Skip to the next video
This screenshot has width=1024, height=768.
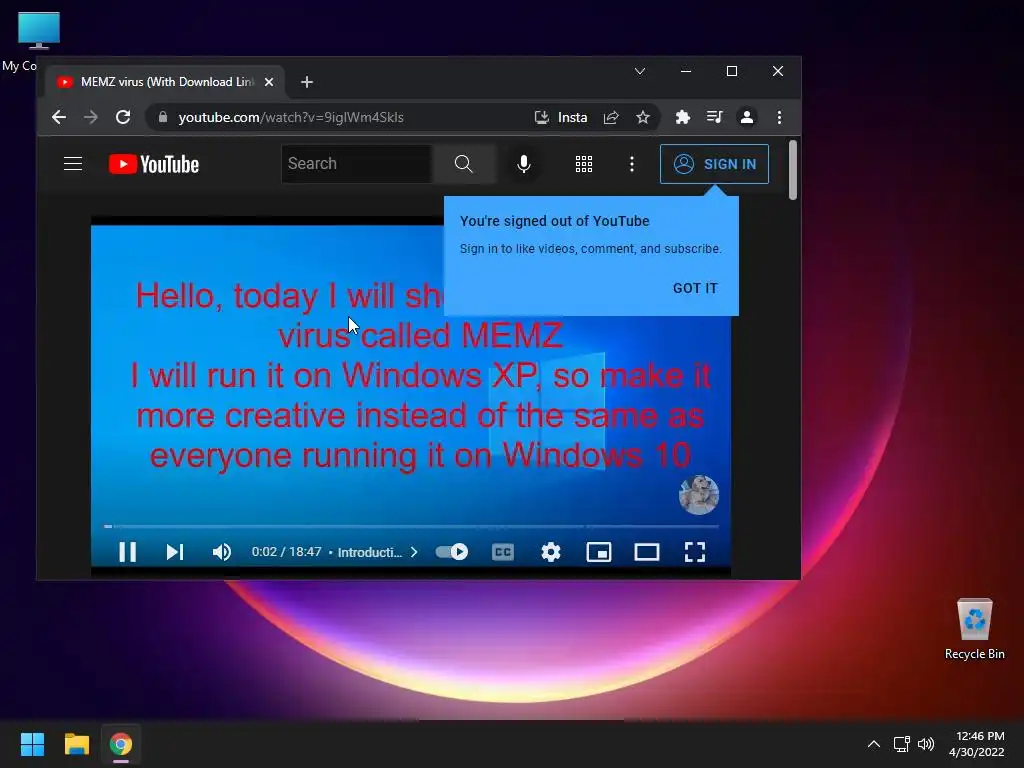[x=174, y=552]
